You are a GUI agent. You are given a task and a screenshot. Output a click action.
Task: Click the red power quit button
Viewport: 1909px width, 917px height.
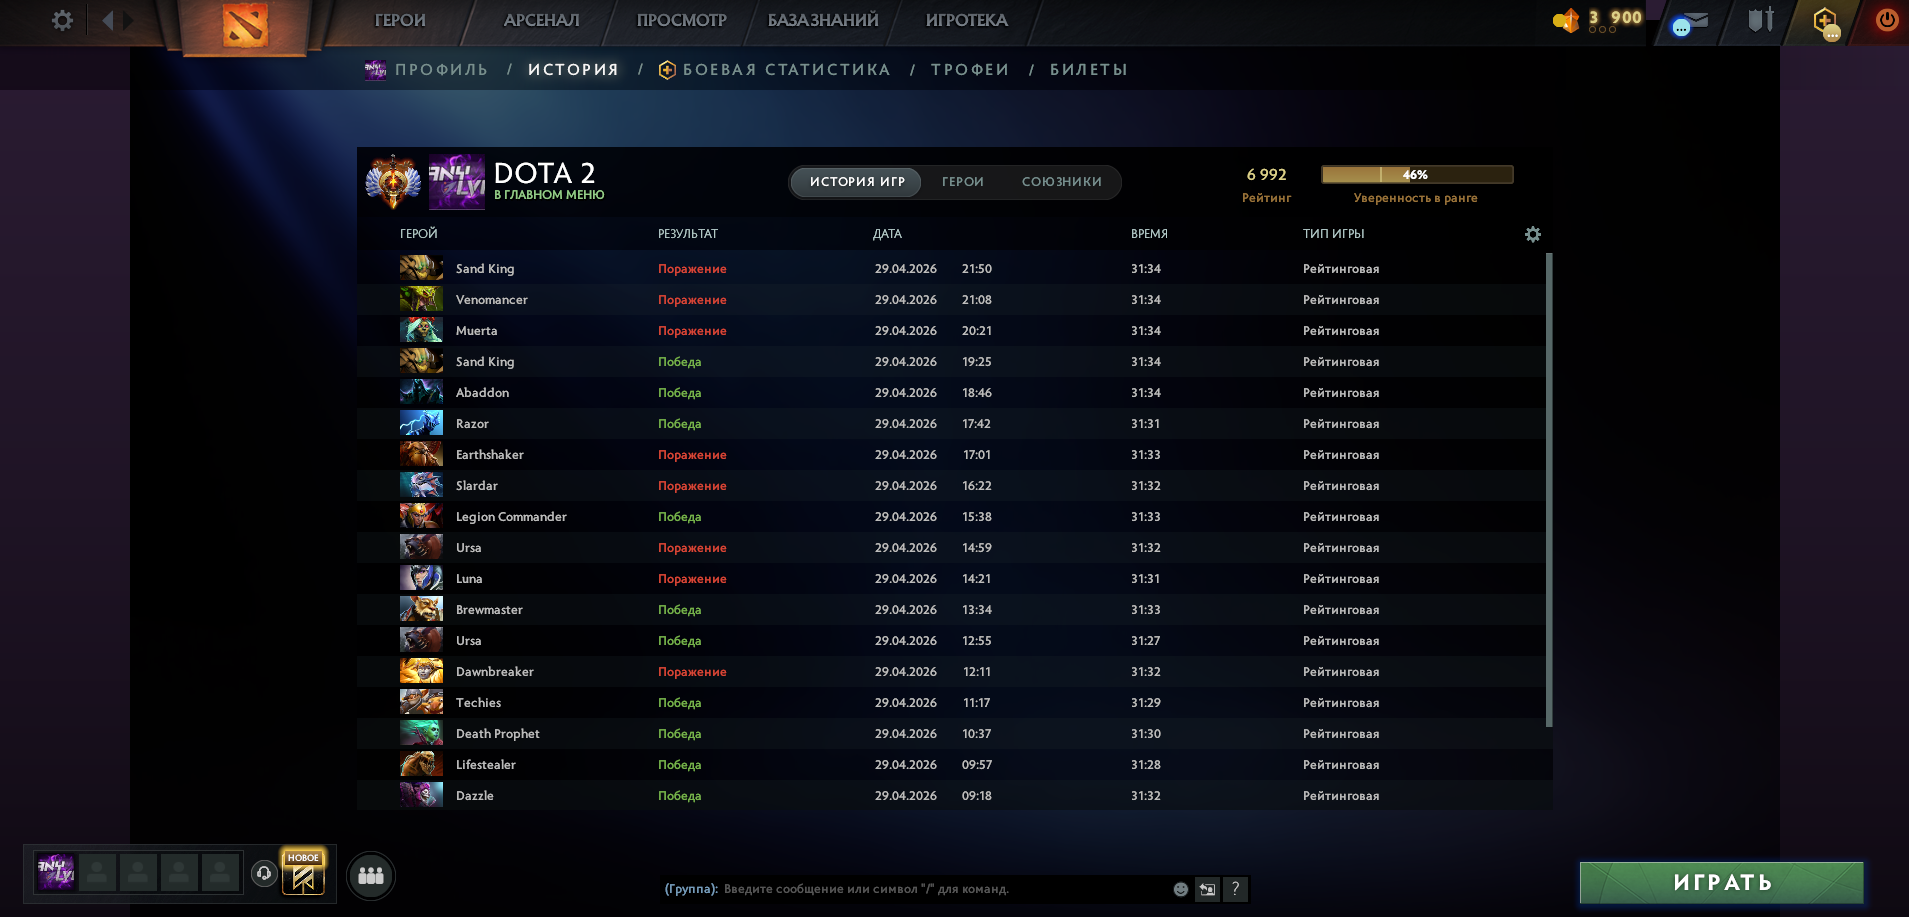1887,20
